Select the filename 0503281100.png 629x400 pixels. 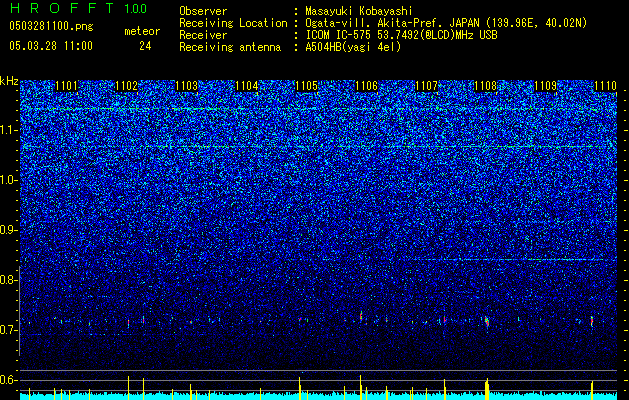pos(51,26)
